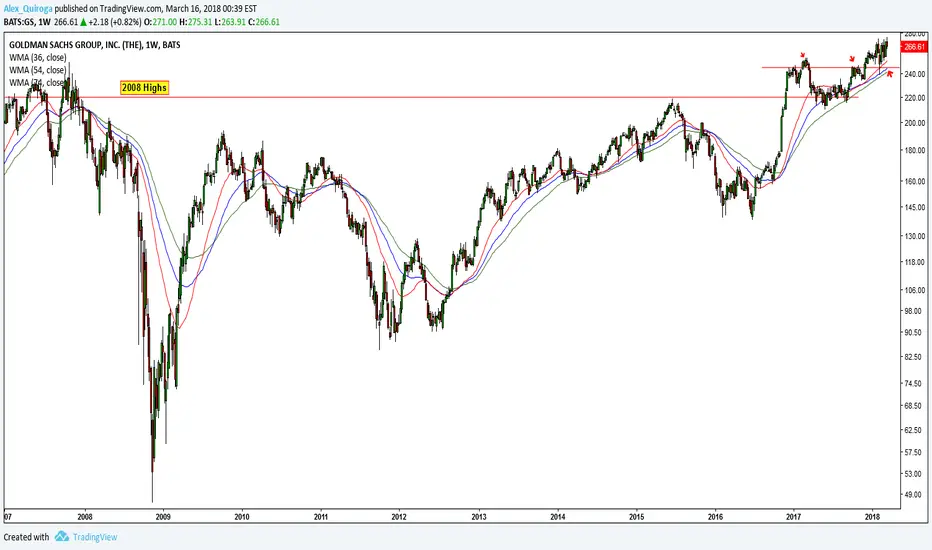Click the 62.50 price axis label
932x550 pixels.
[x=913, y=430]
